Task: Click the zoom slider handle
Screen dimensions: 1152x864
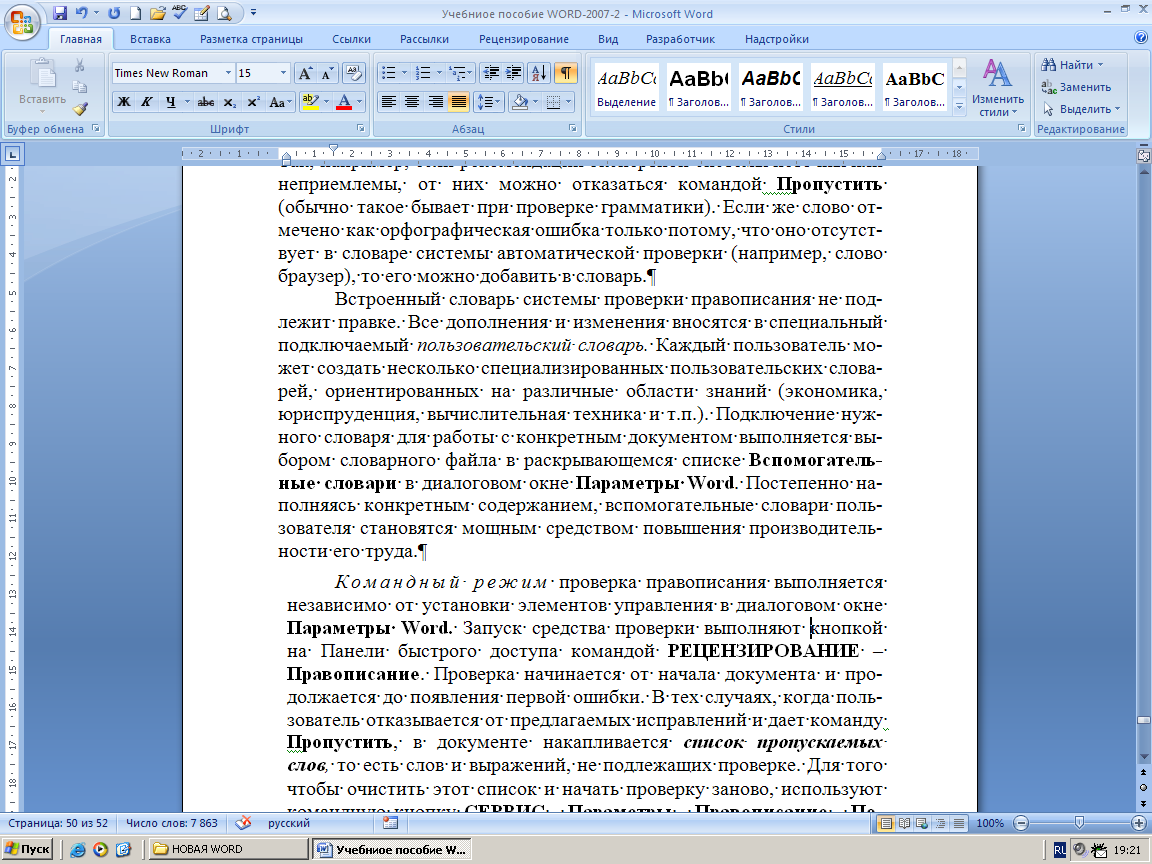Action: 1079,823
